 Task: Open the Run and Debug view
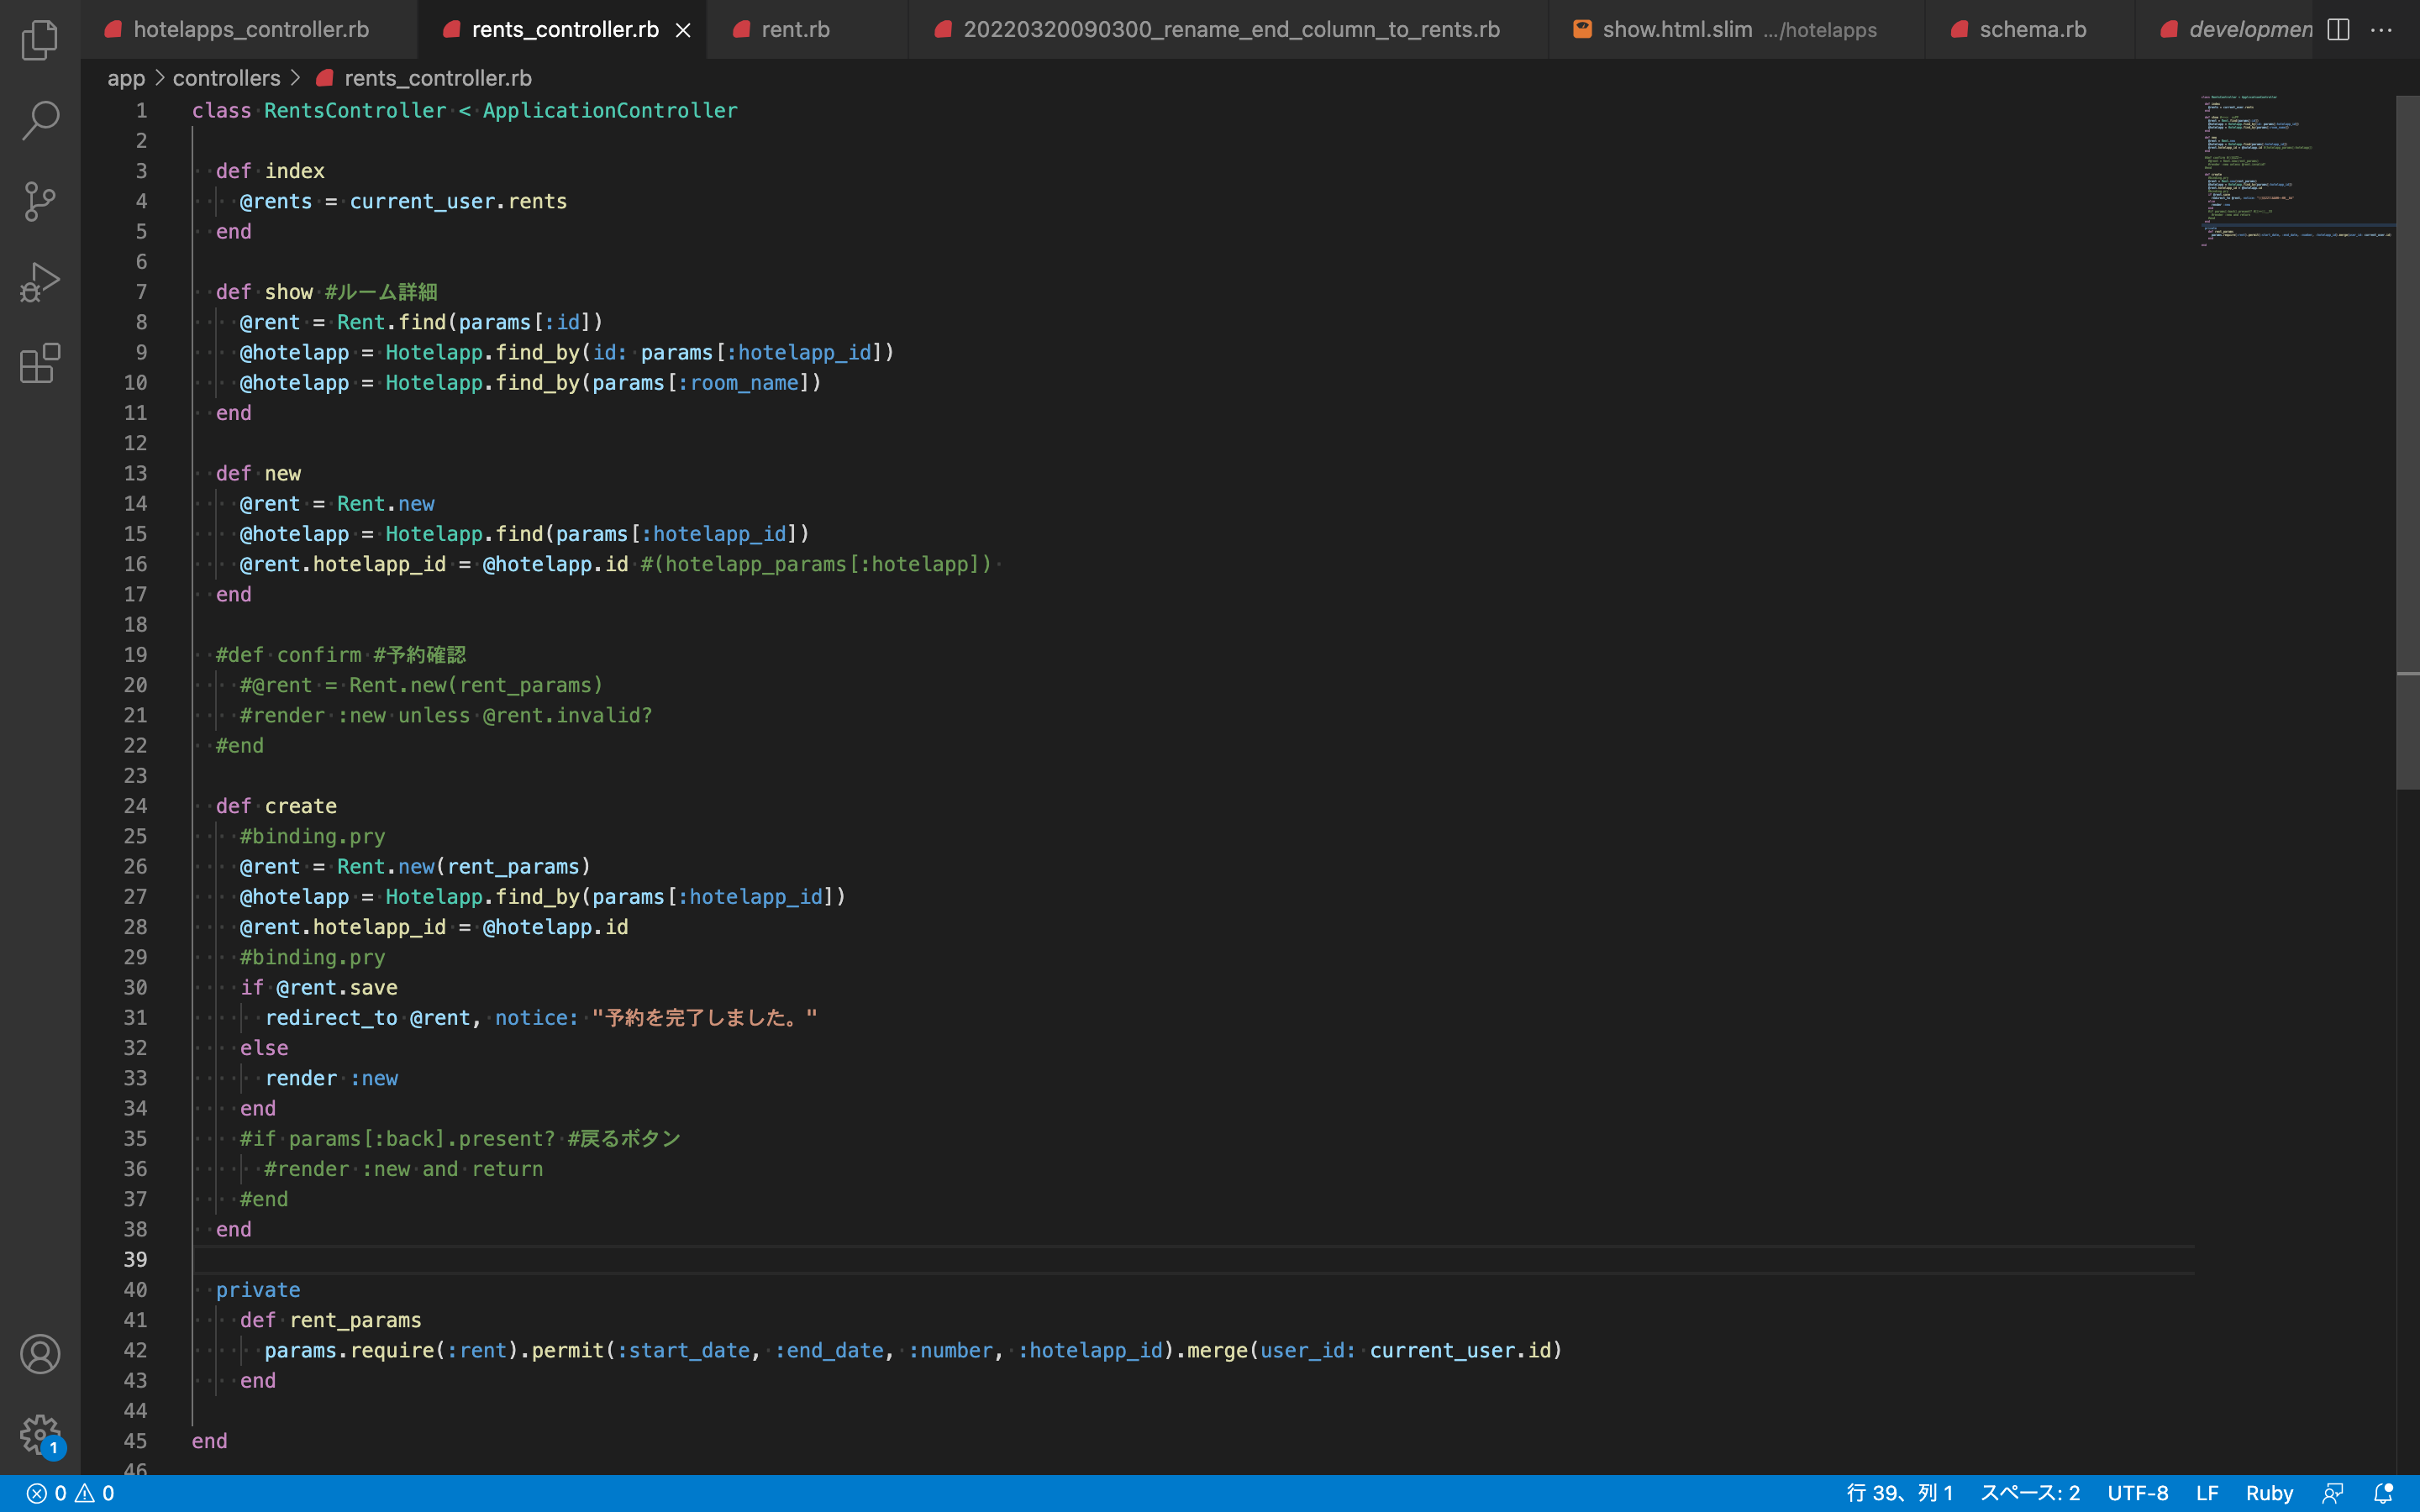pyautogui.click(x=40, y=282)
